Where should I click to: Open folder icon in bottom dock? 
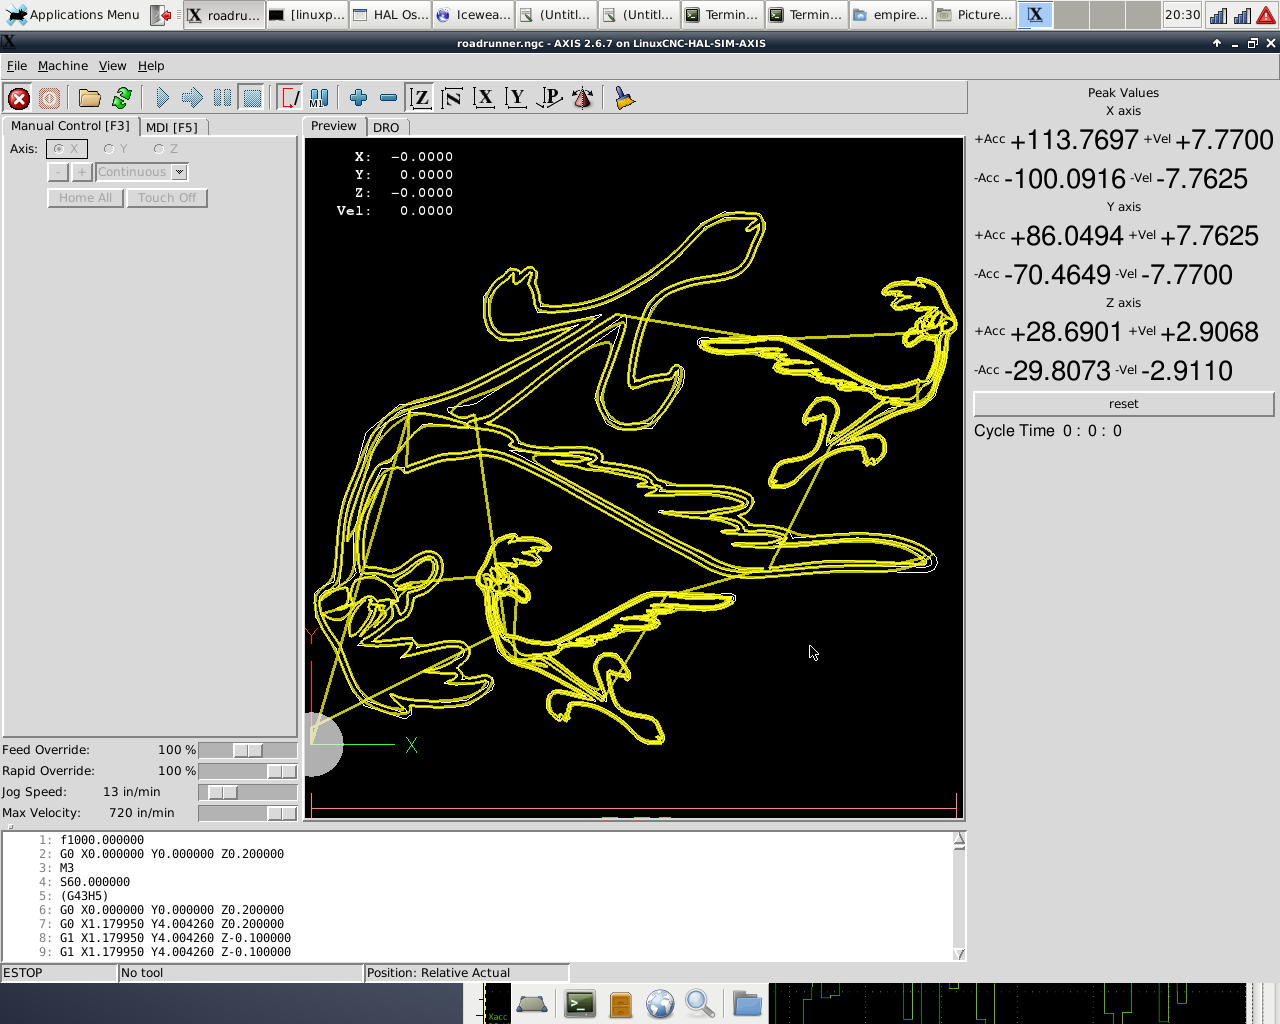pos(746,1003)
